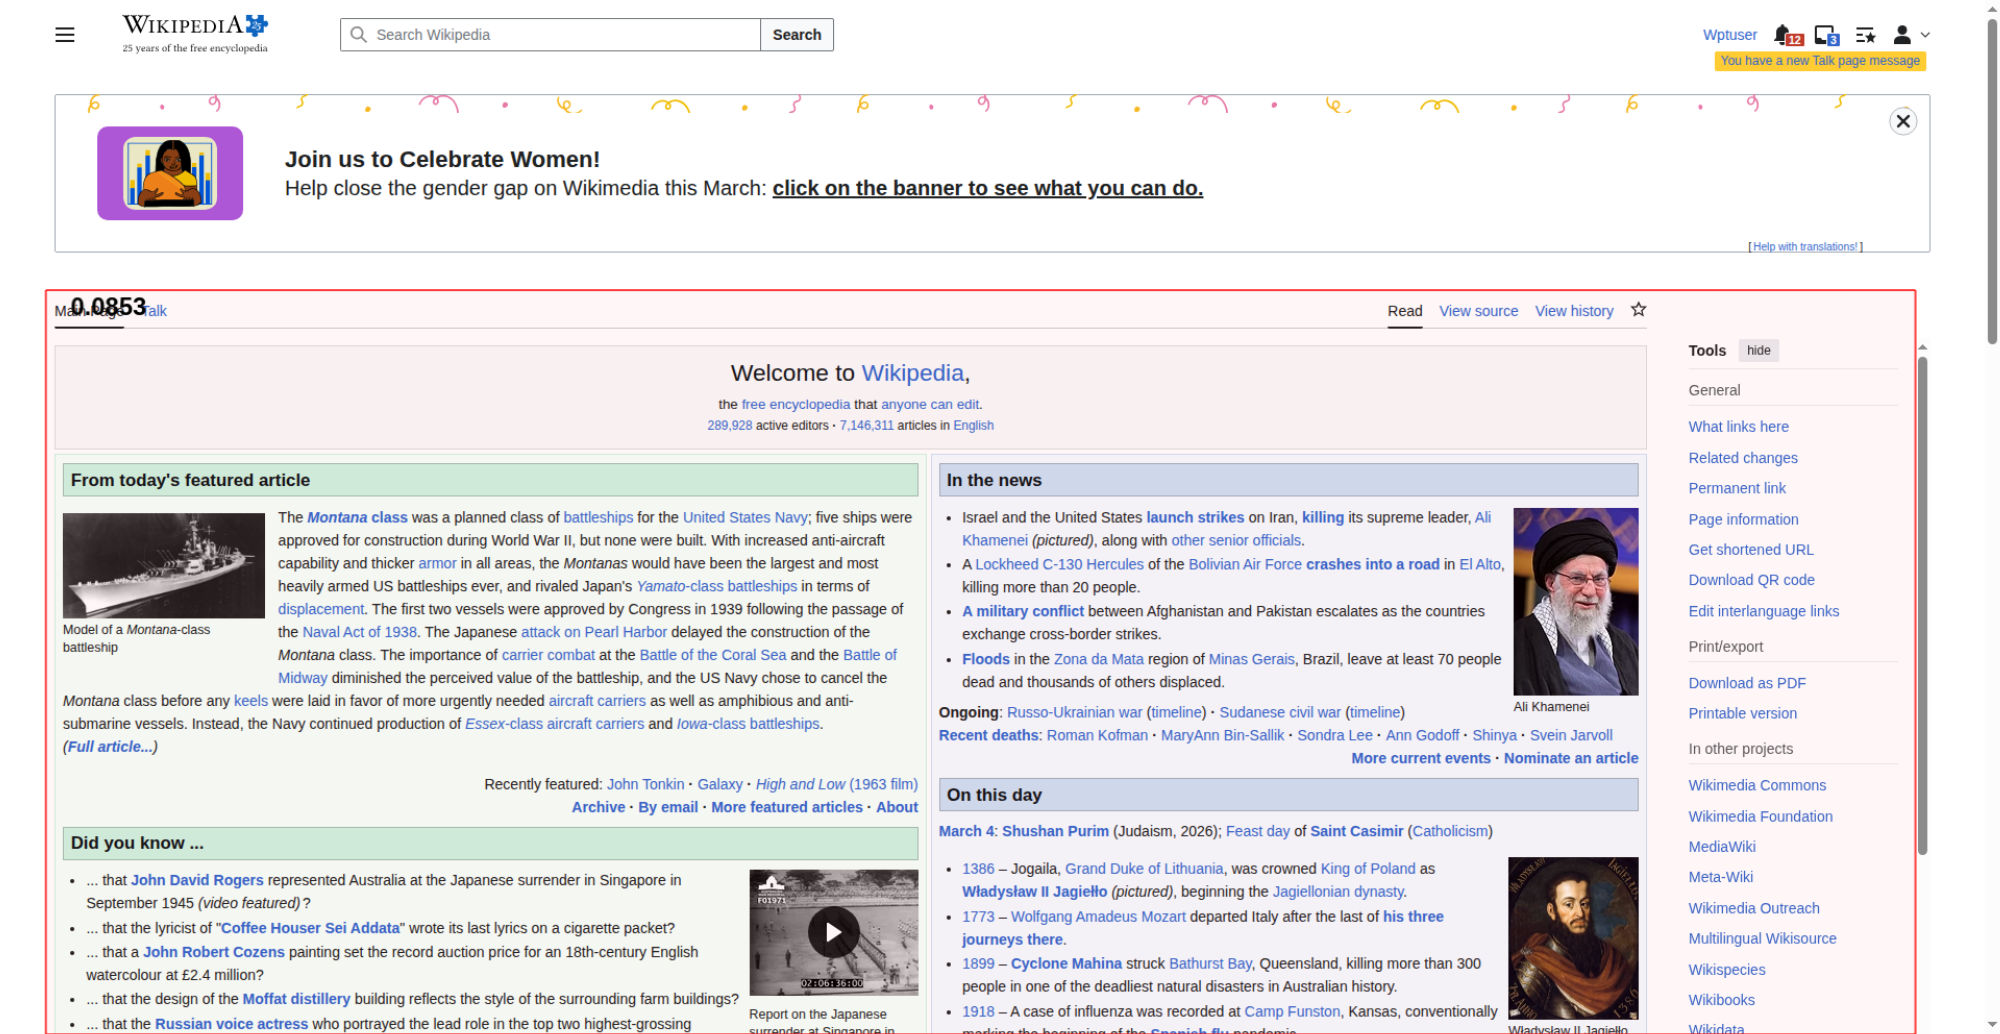The image size is (2000, 1034).
Task: Expand the personal tools user menu
Action: [x=1910, y=35]
